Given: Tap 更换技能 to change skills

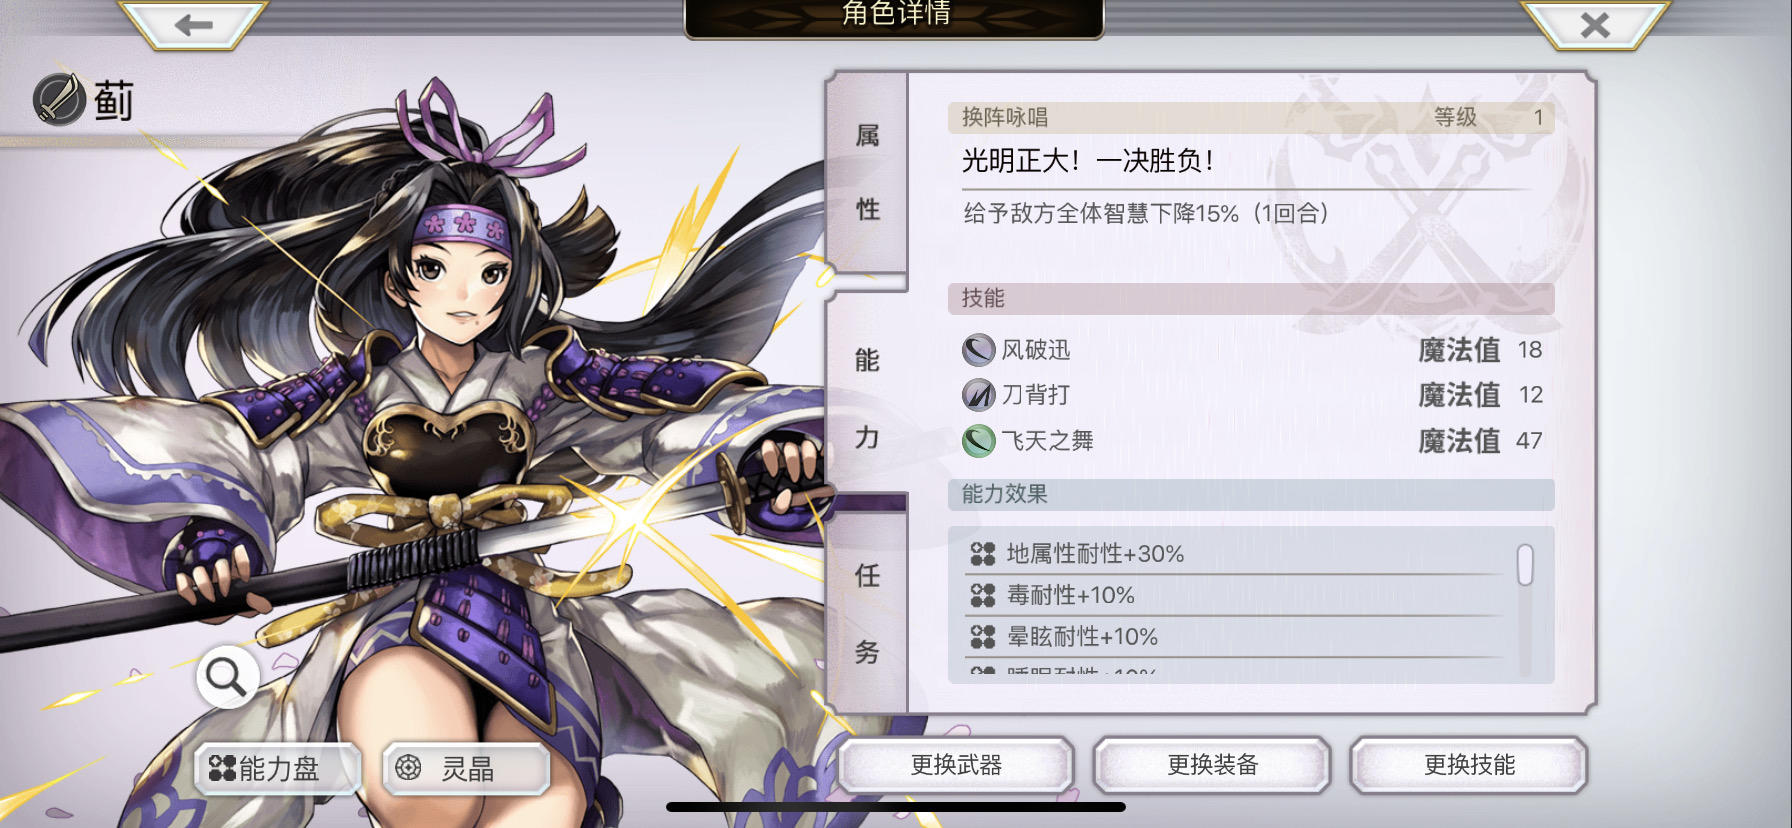Looking at the screenshot, I should [x=1469, y=766].
